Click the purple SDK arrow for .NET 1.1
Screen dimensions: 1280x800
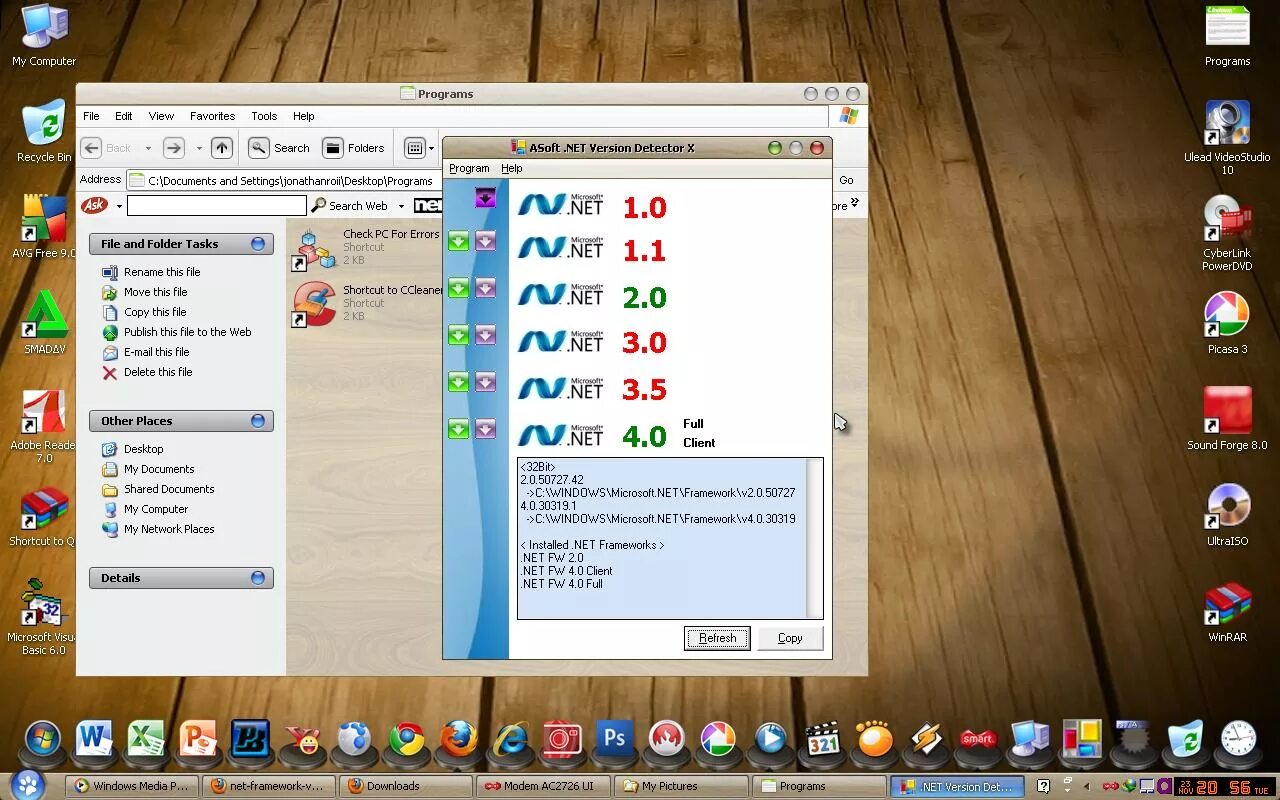tap(485, 241)
